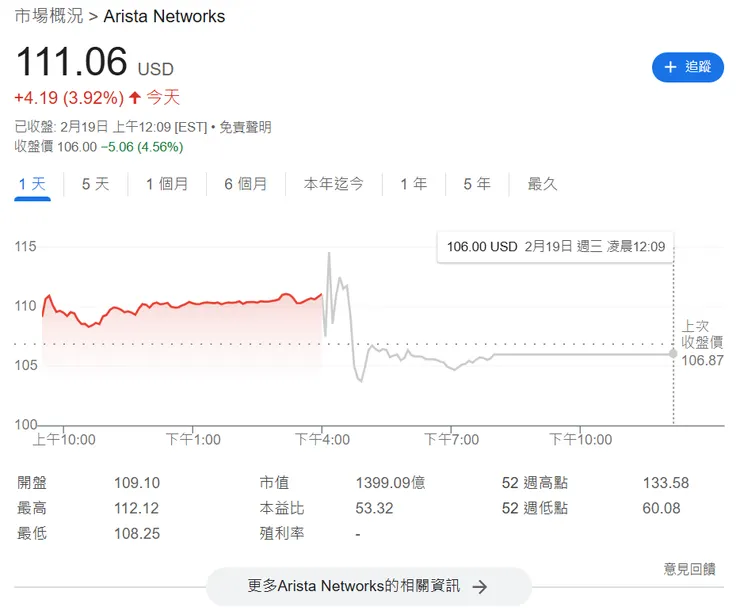This screenshot has height=611, width=740.
Task: Click the 52 週高點 value 133.58
Action: pos(665,483)
